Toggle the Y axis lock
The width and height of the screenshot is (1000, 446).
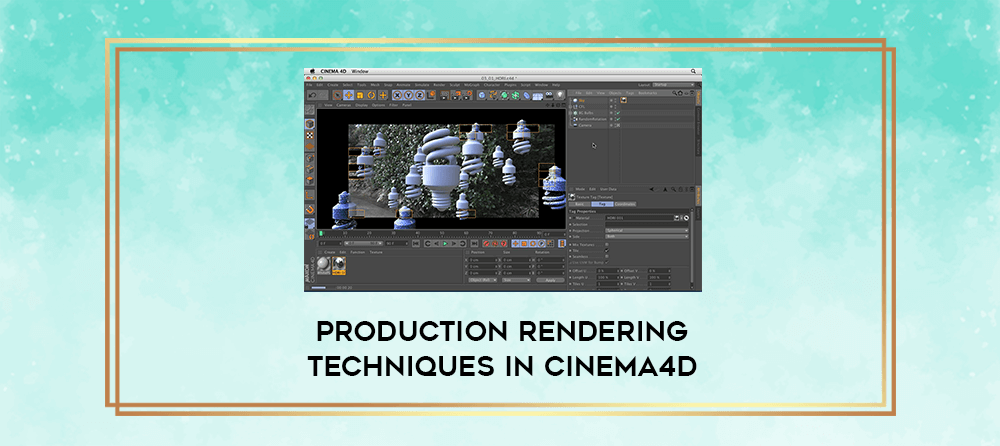(x=408, y=95)
